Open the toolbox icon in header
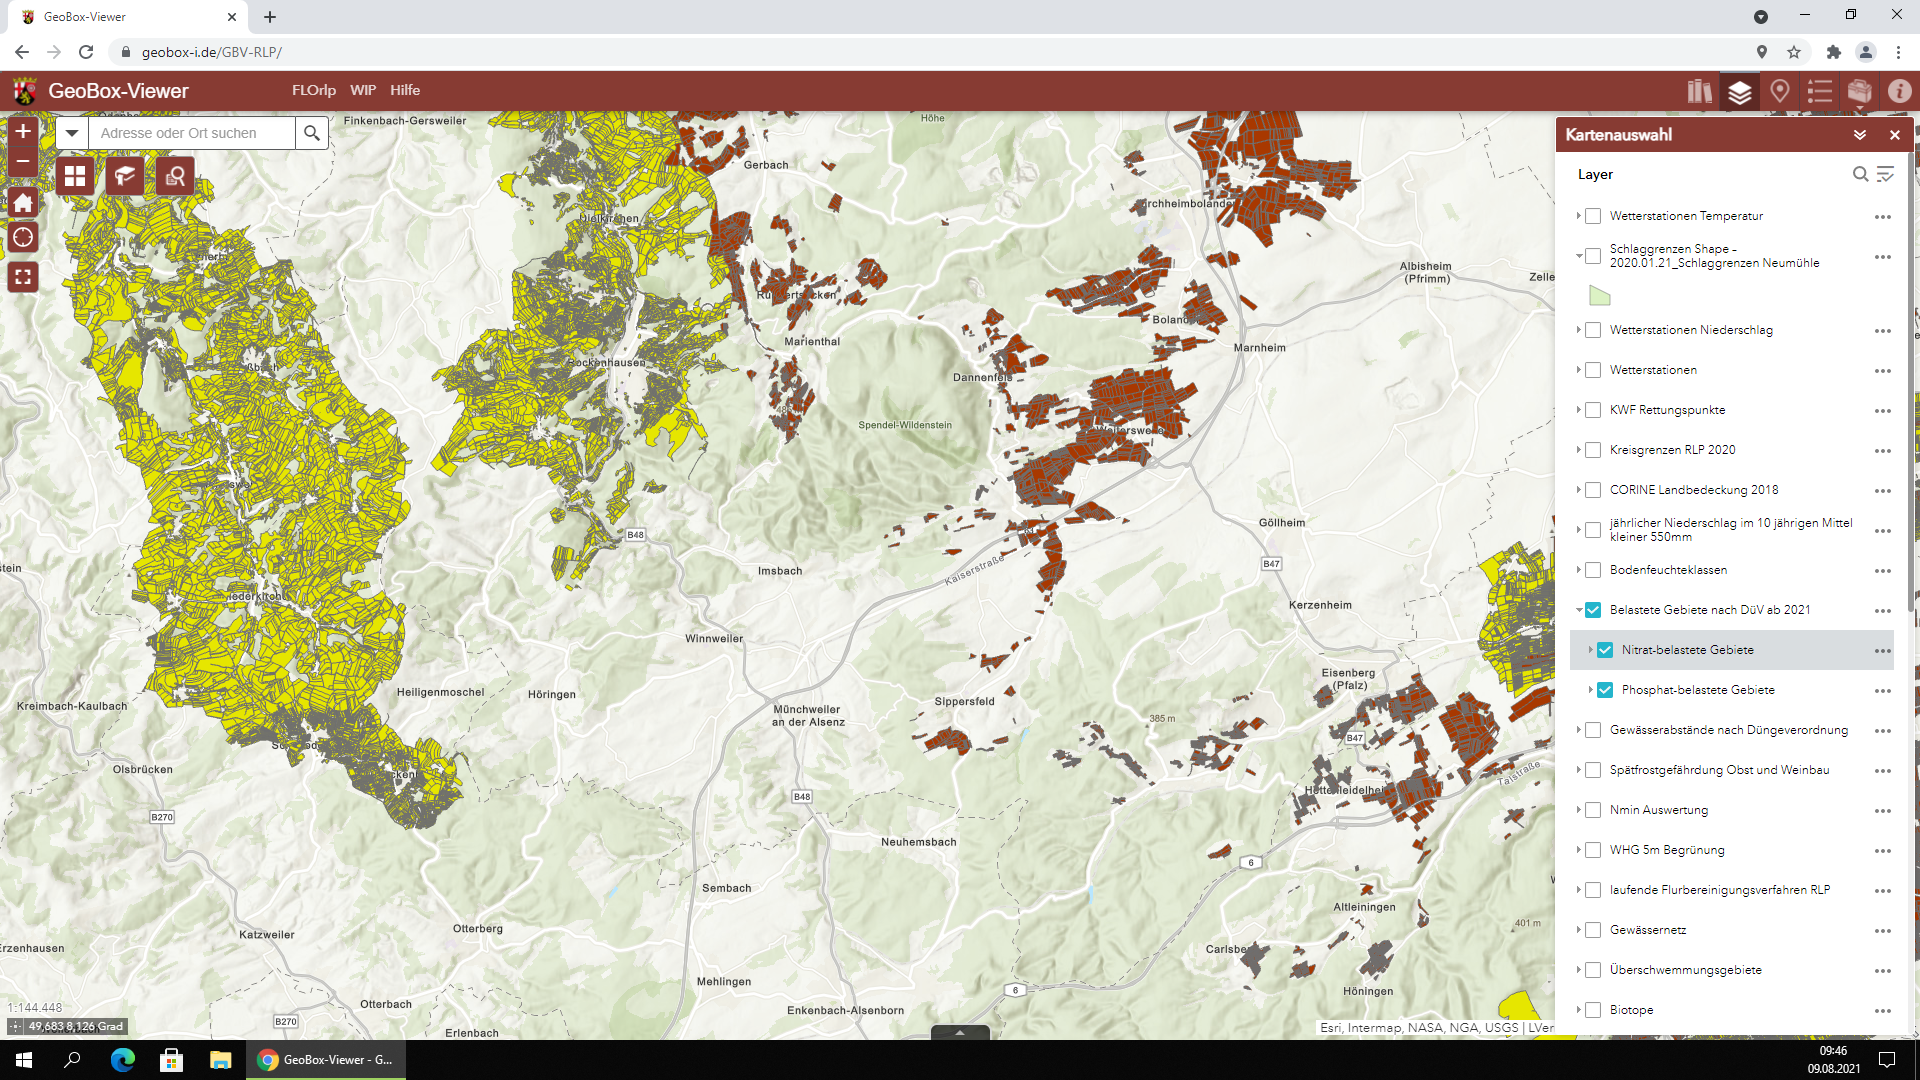 click(x=1859, y=92)
